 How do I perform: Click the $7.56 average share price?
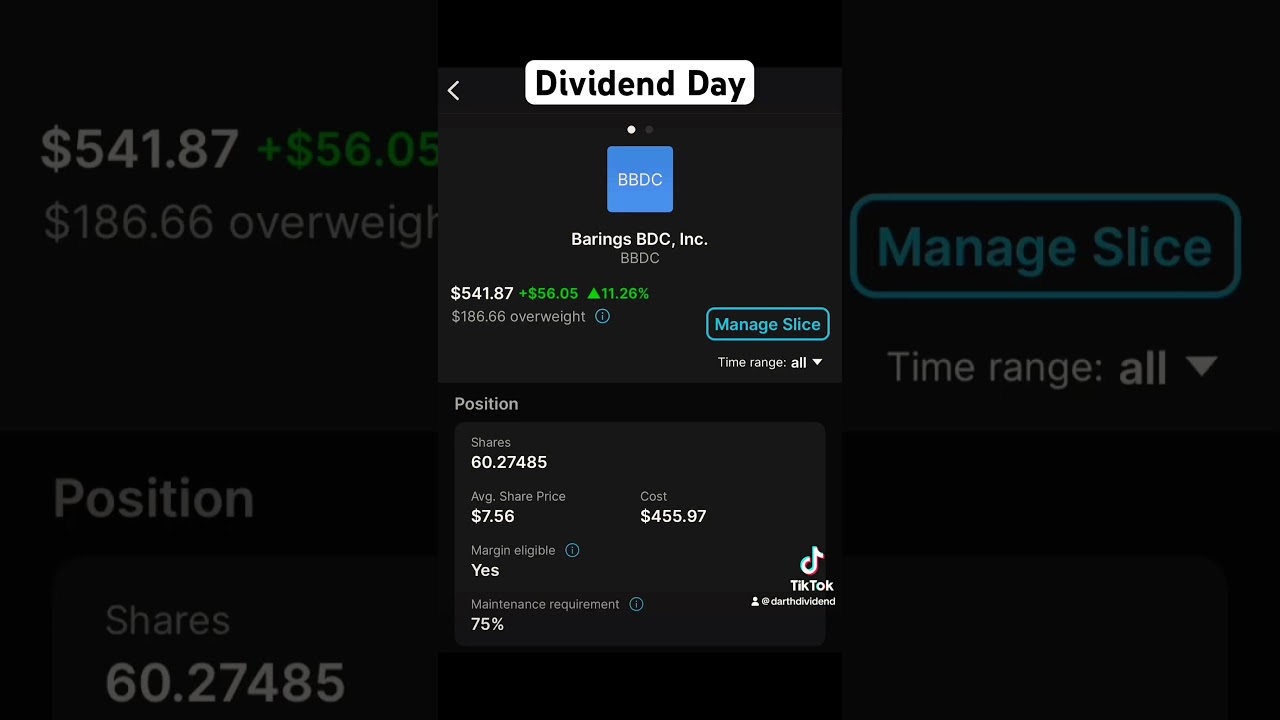tap(493, 516)
